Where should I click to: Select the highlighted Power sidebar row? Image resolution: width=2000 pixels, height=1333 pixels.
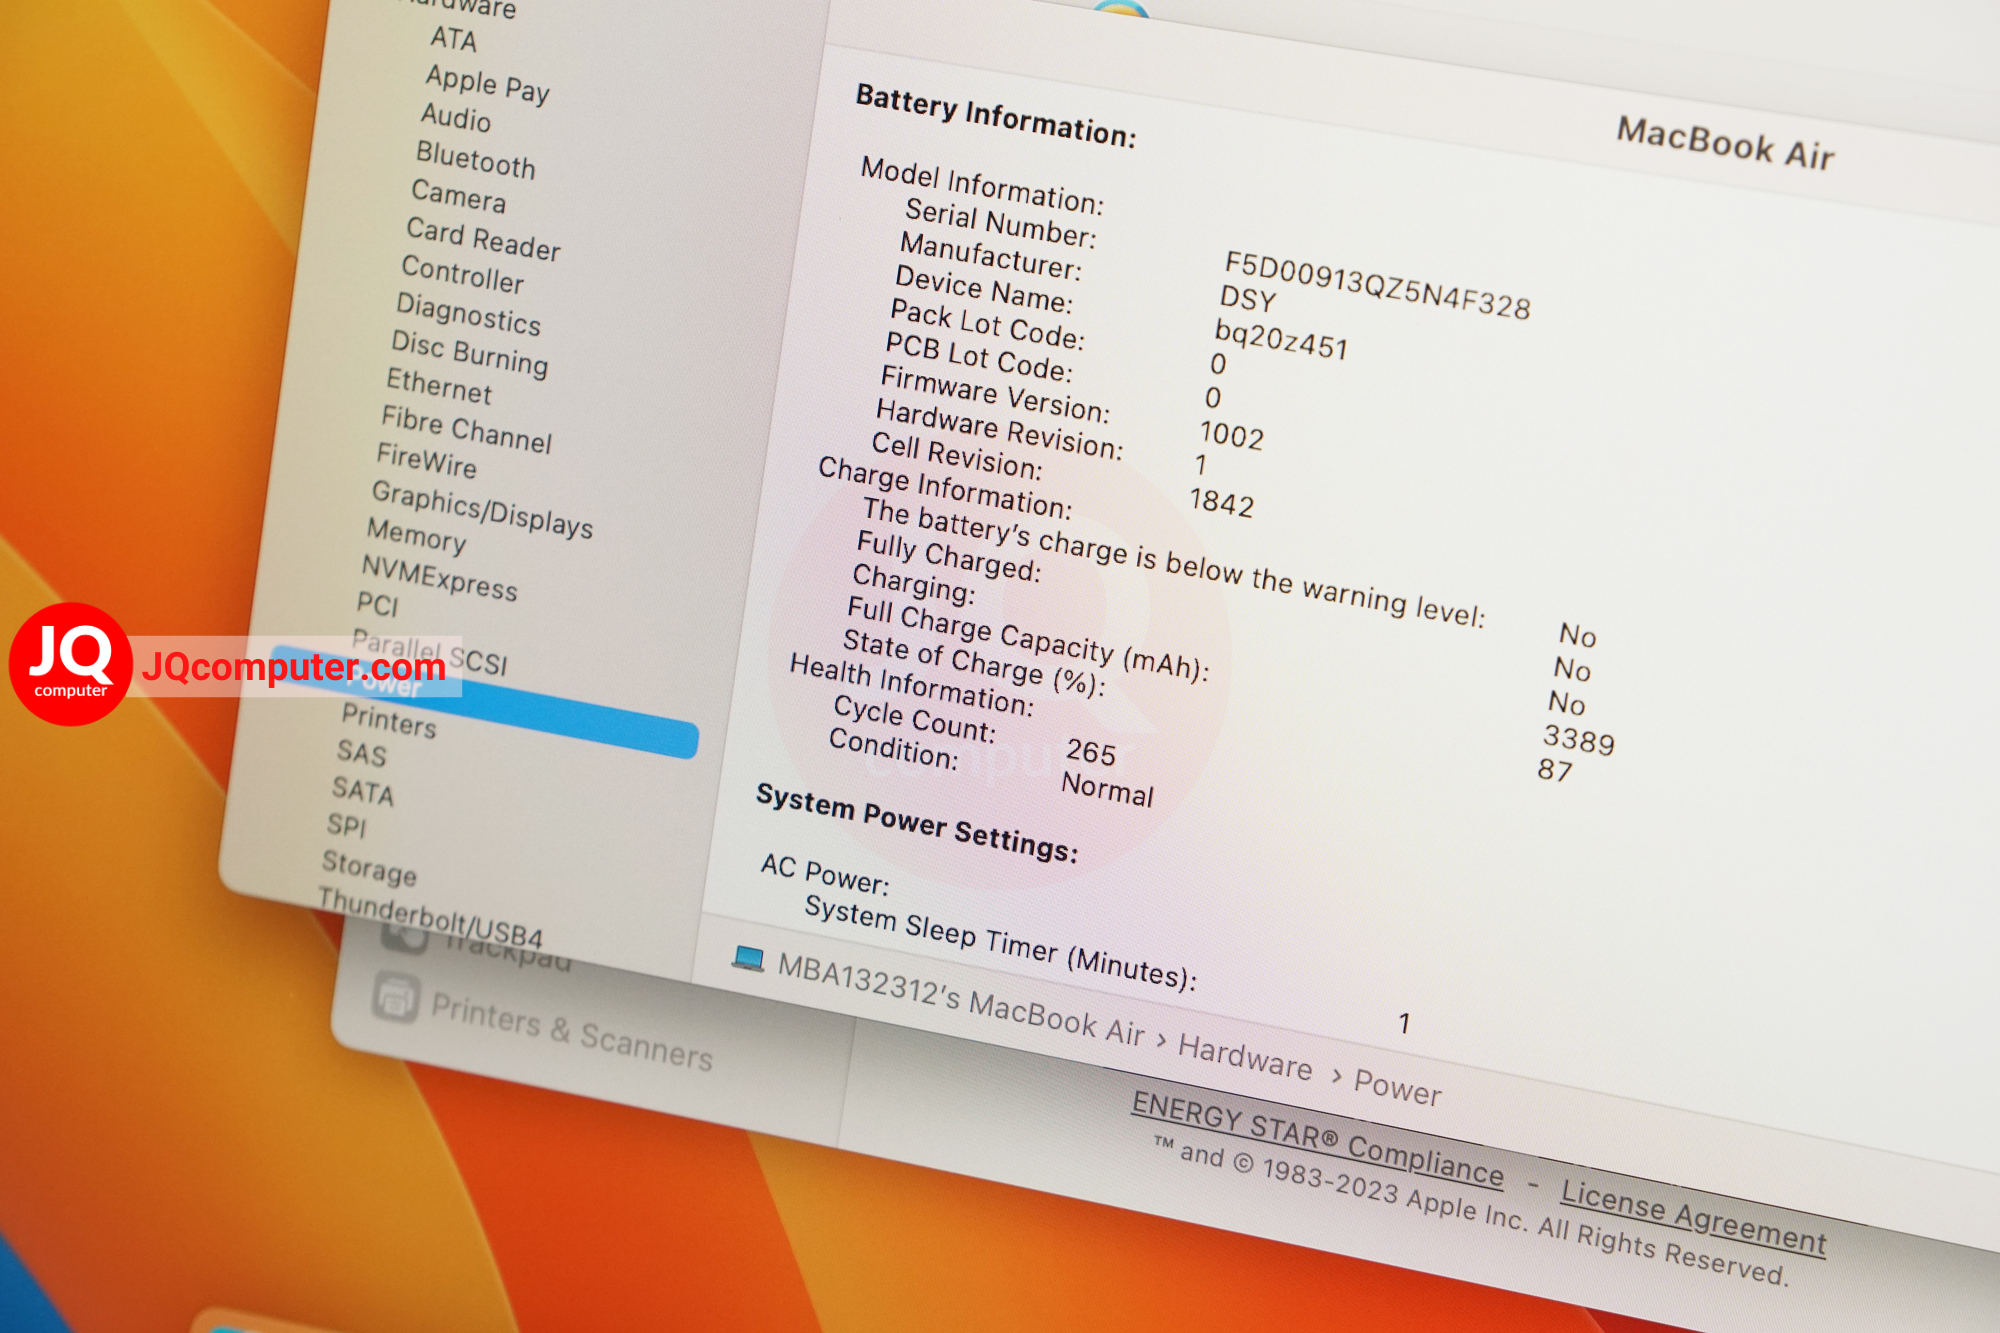click(484, 703)
